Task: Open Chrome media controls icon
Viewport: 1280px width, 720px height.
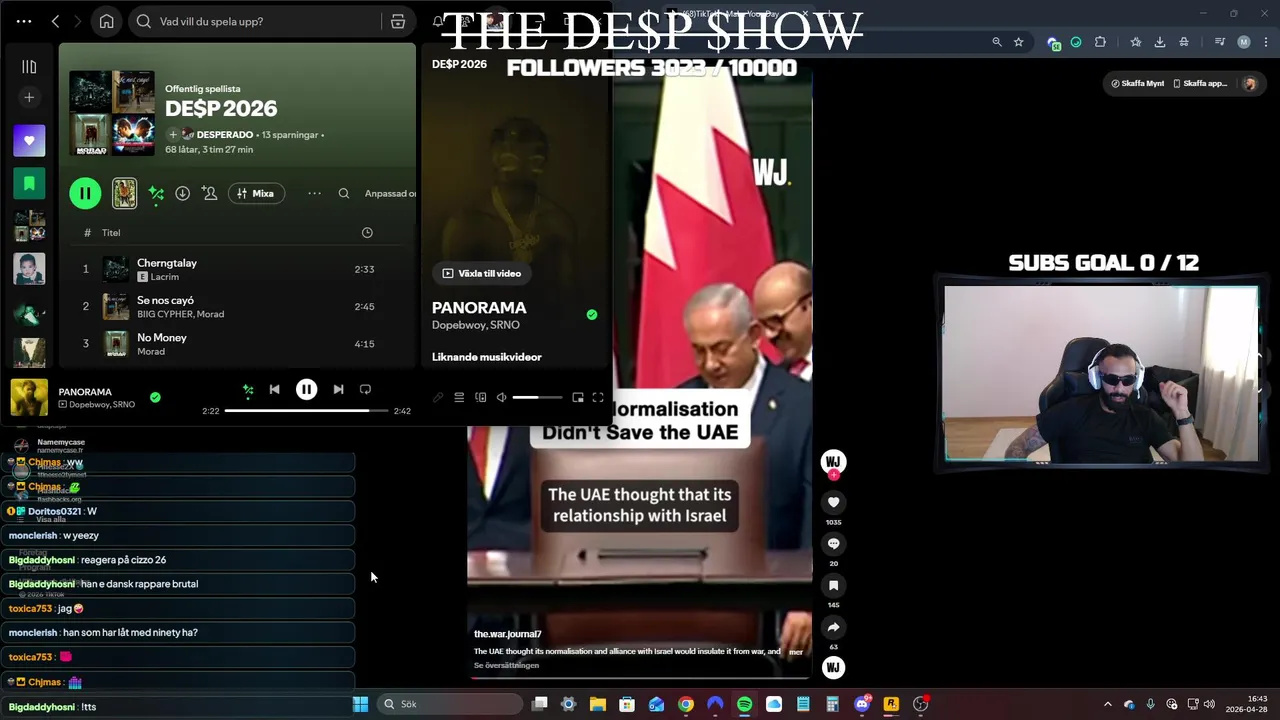Action: click(x=1219, y=42)
